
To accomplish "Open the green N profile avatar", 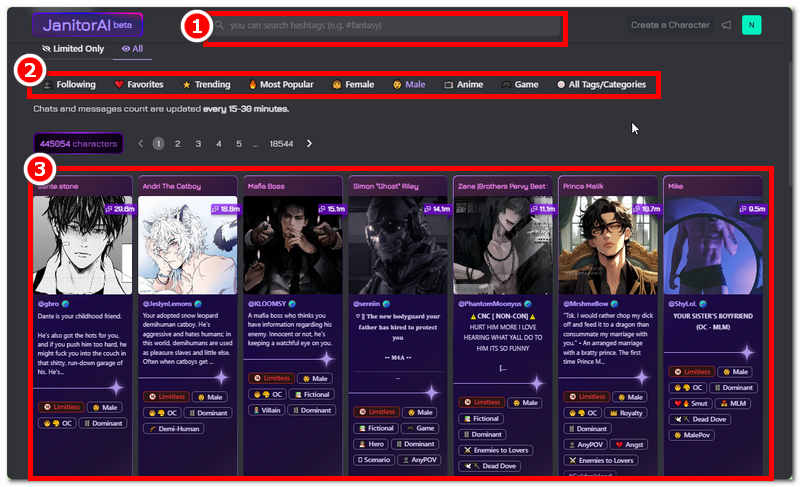I will coord(752,25).
